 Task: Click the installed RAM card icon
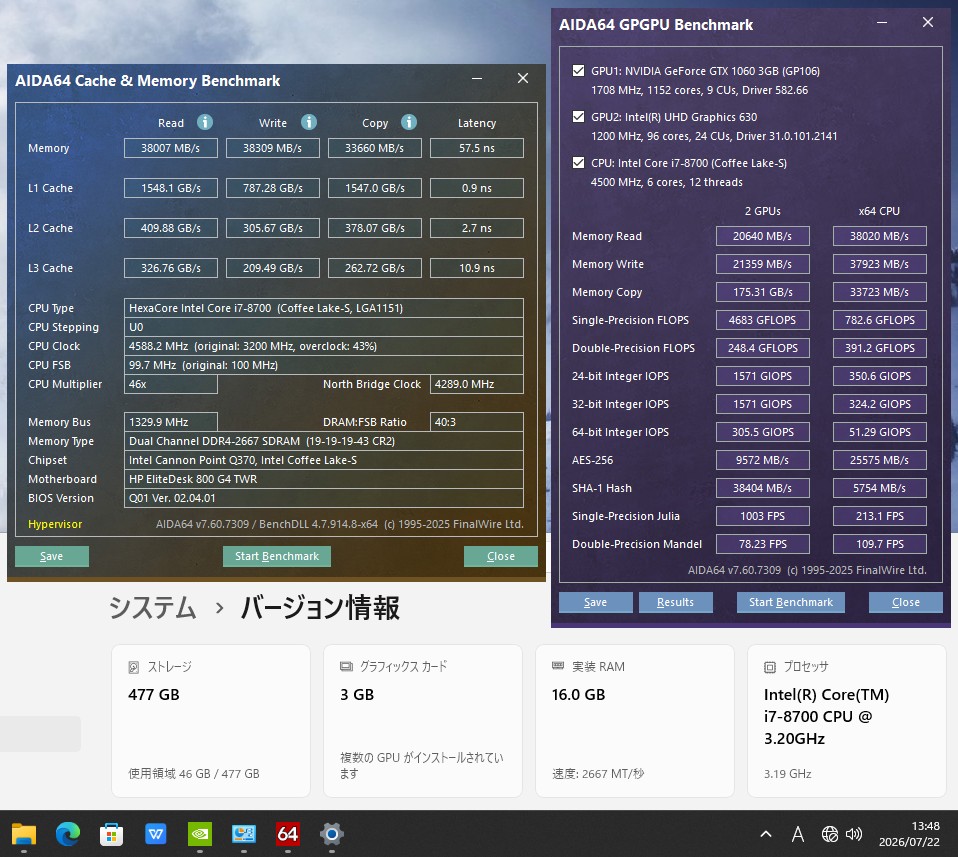click(x=558, y=666)
